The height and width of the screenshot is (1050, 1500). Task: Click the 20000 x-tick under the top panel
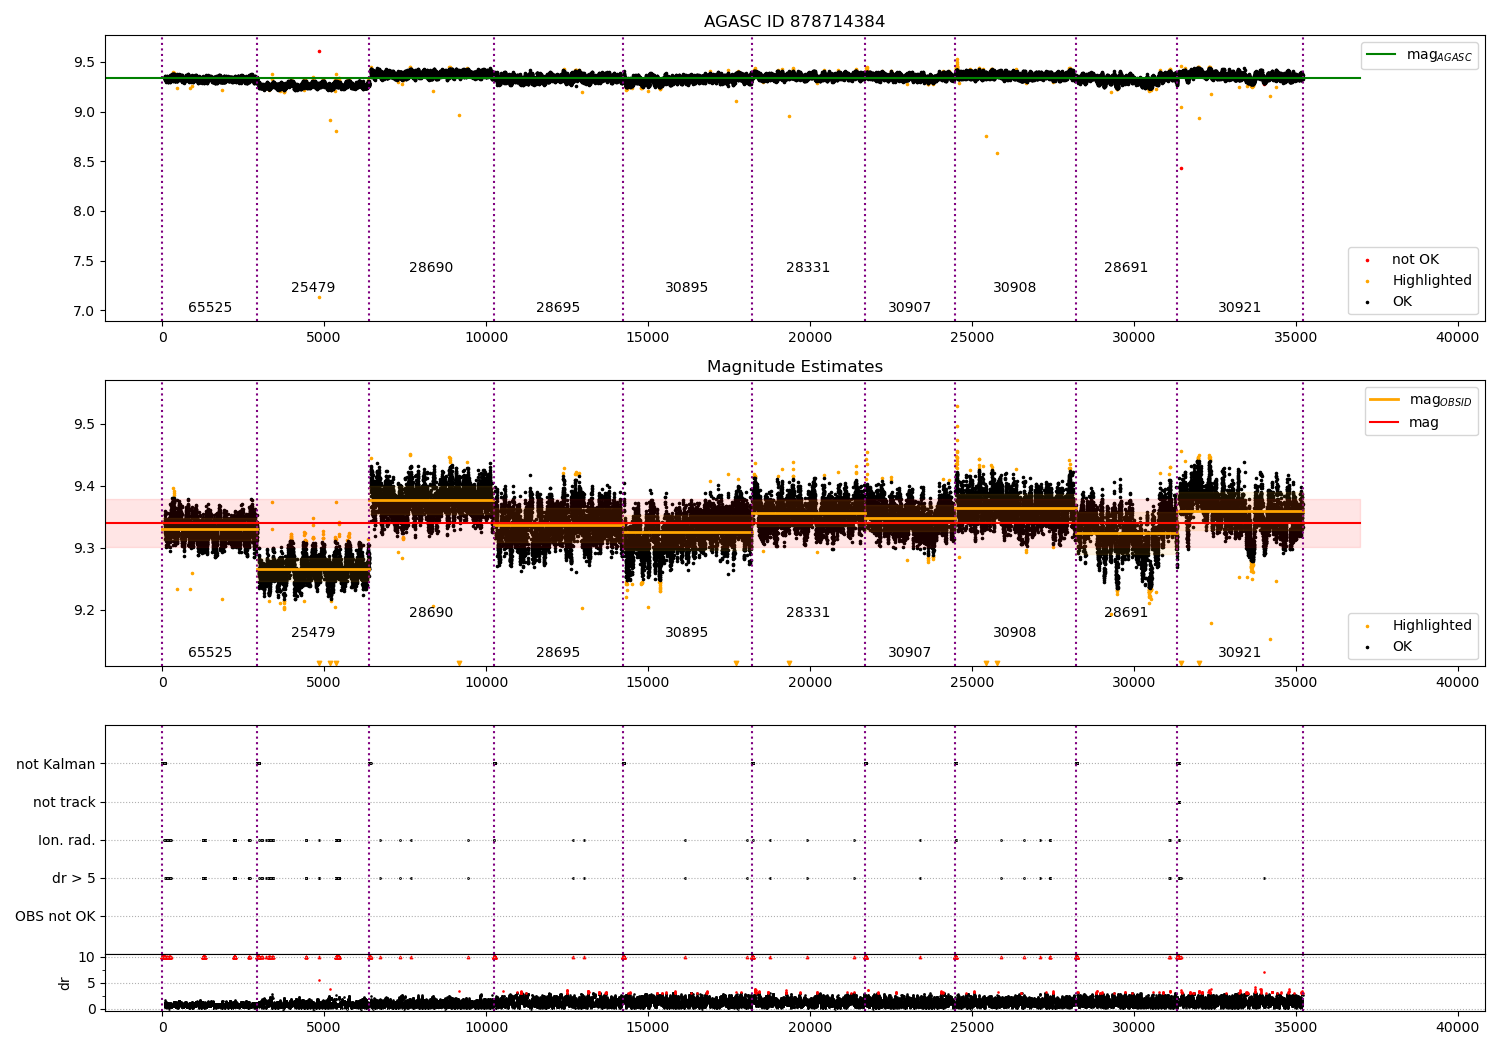809,337
